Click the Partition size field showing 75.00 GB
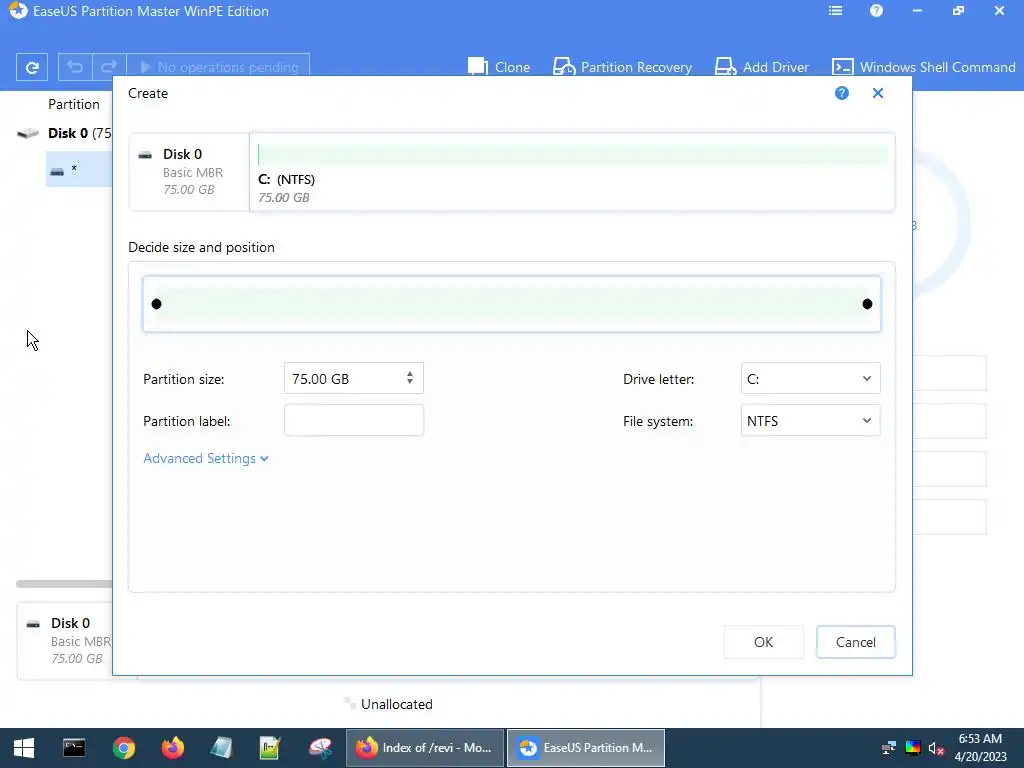Screen dimensions: 1024x768 click(353, 378)
